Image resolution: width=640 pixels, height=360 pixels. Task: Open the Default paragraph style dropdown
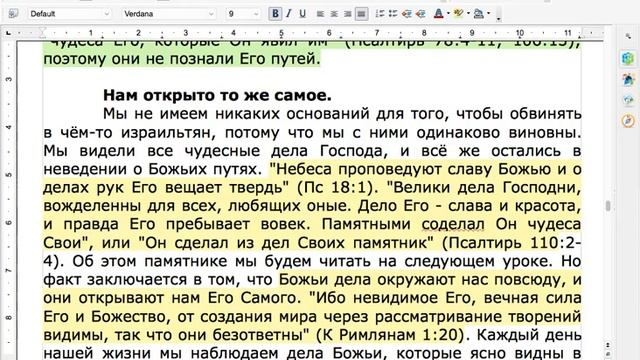click(x=107, y=14)
